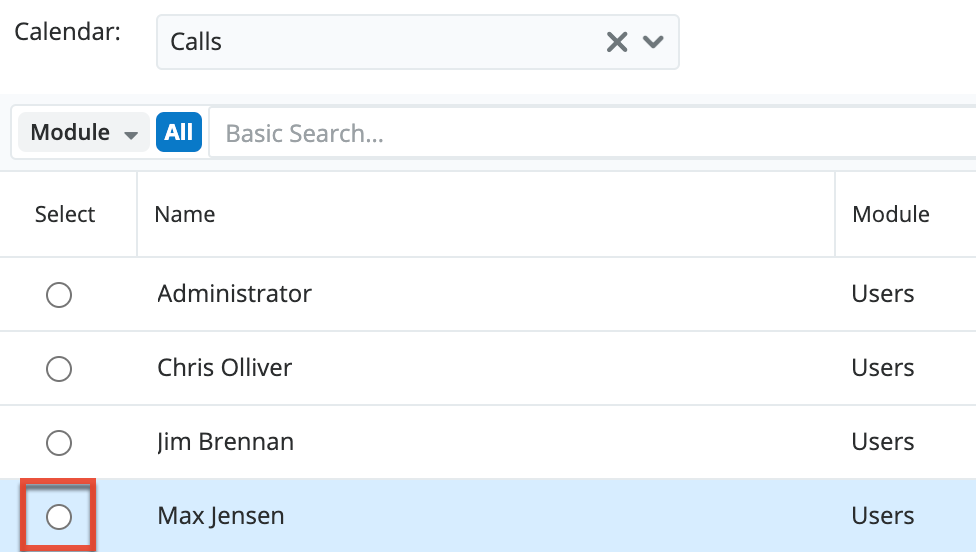Sort by the Module column header
Screen dimensions: 976x552
coord(890,214)
